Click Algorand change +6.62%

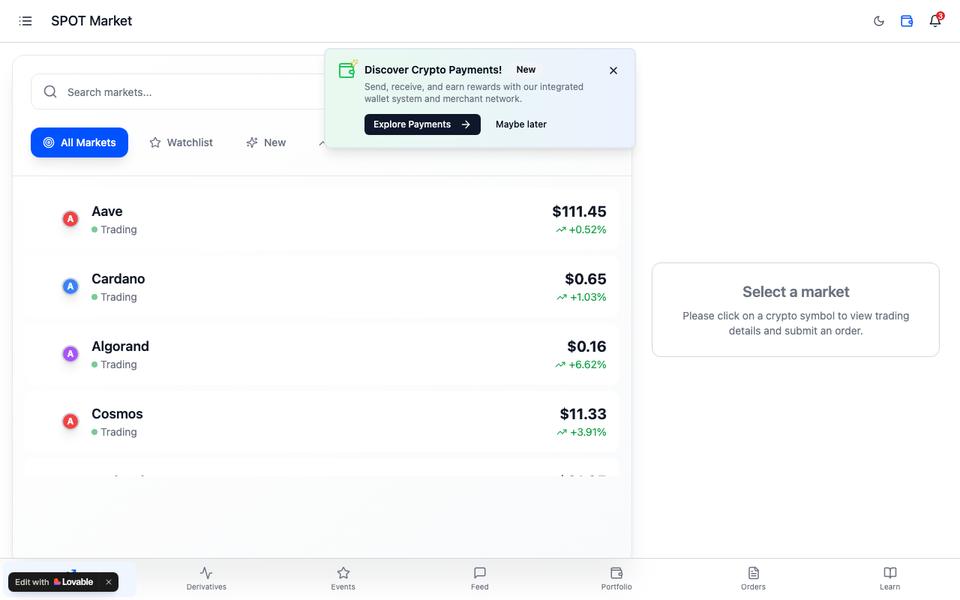tap(580, 364)
